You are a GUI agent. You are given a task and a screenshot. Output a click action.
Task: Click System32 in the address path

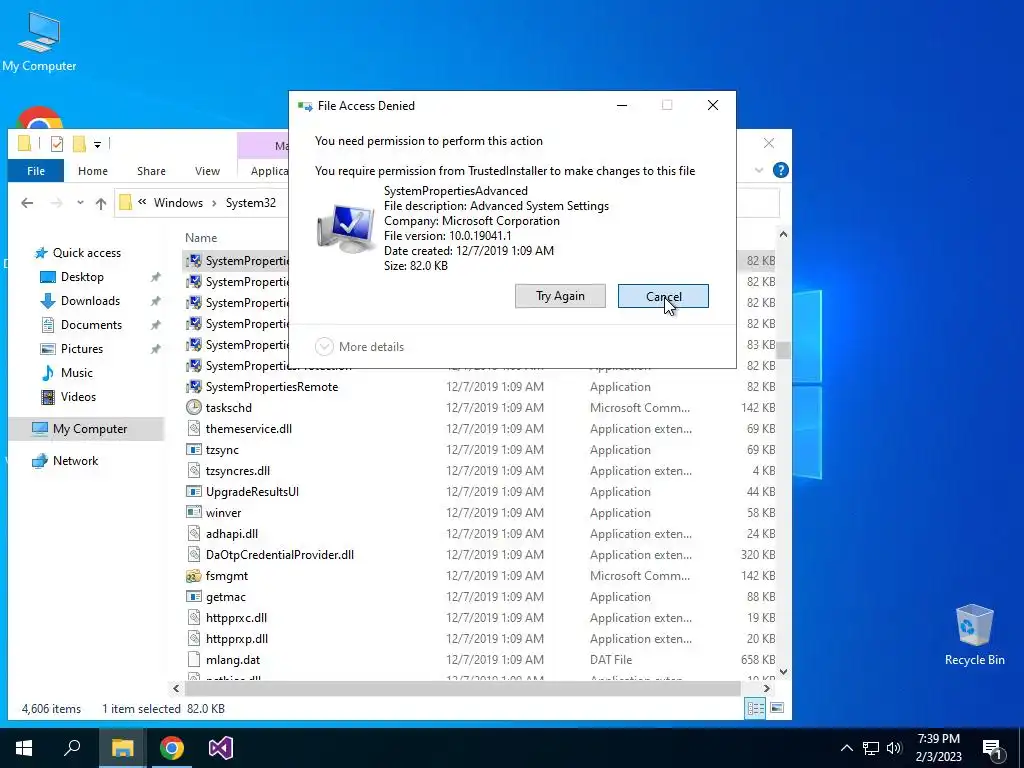pyautogui.click(x=251, y=202)
